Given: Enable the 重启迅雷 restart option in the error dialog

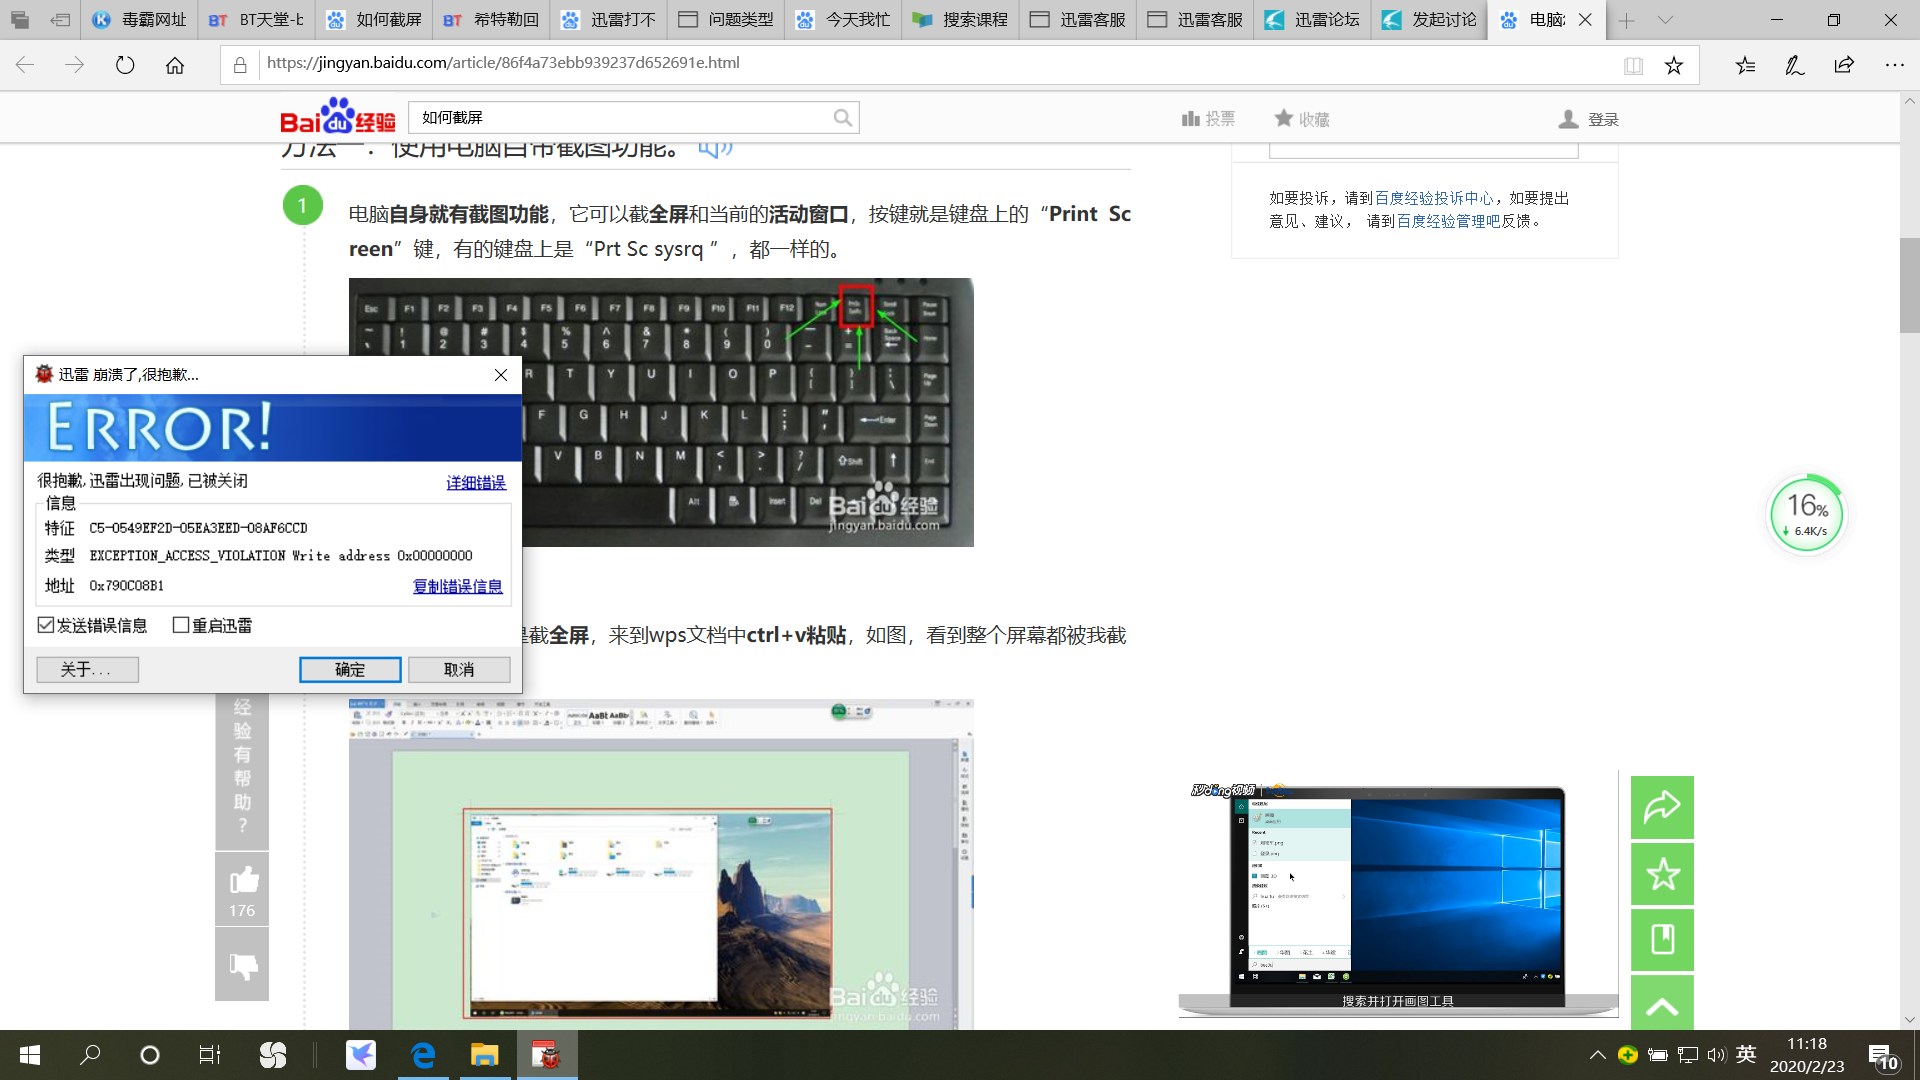Looking at the screenshot, I should coord(181,625).
